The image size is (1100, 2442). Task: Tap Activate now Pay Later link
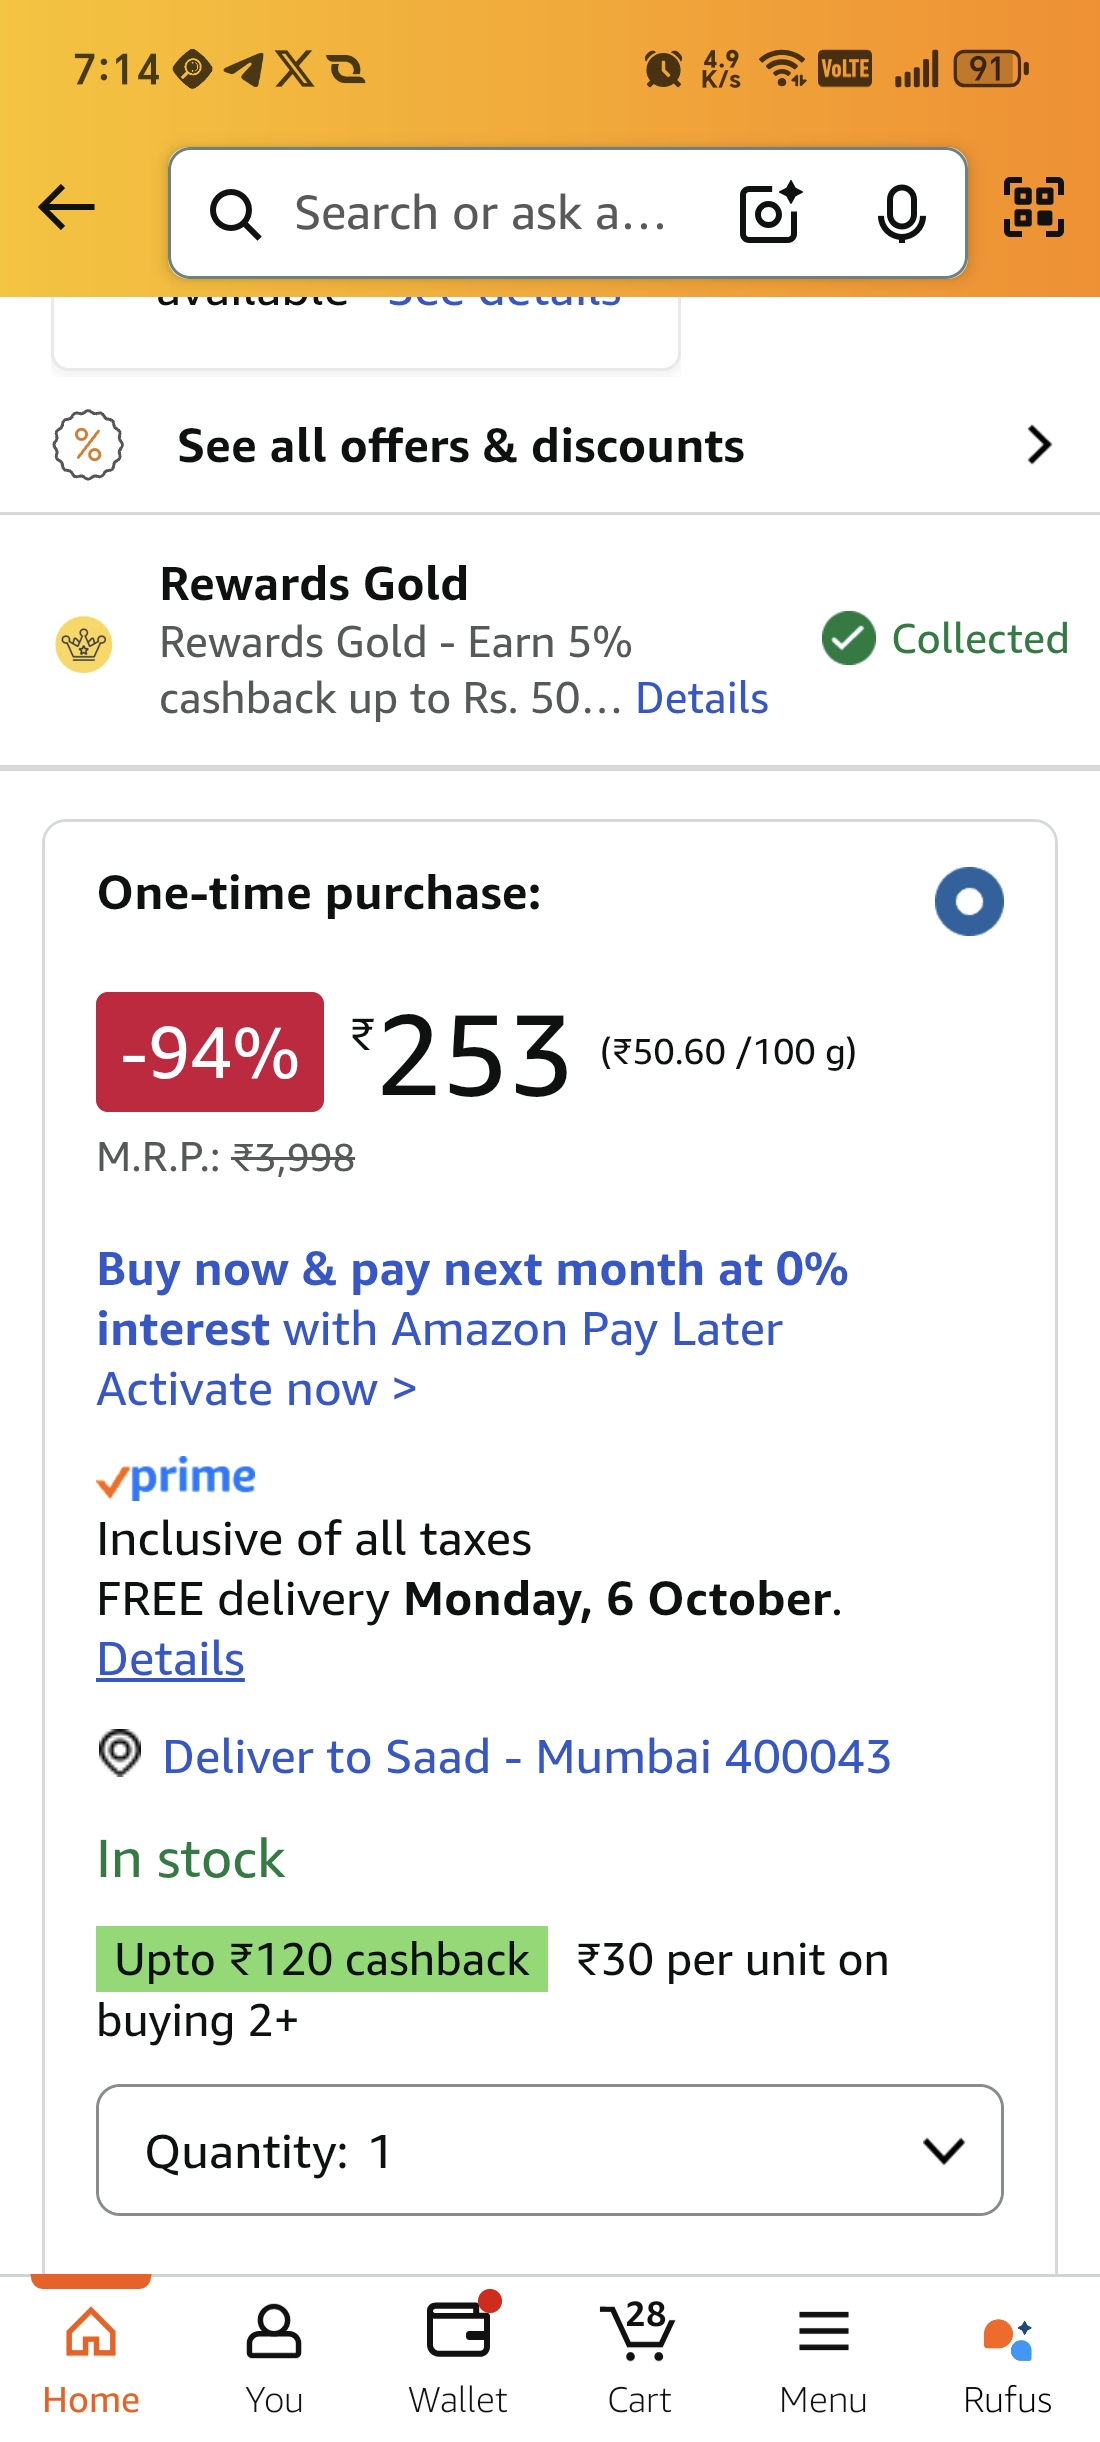click(257, 1389)
